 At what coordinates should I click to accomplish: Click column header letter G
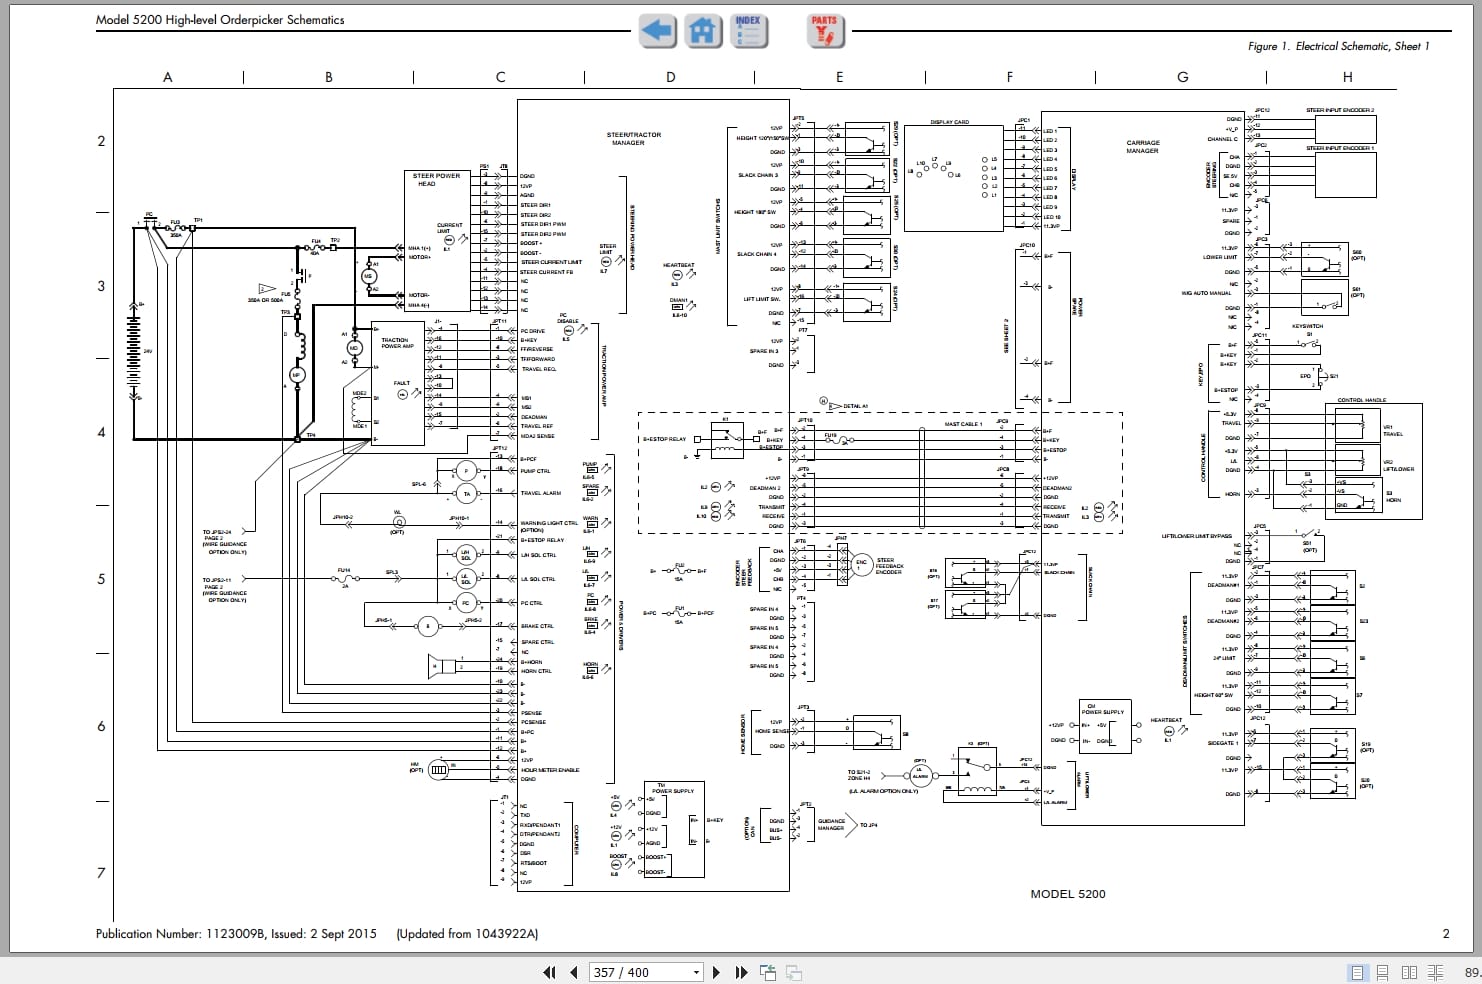(x=1183, y=77)
